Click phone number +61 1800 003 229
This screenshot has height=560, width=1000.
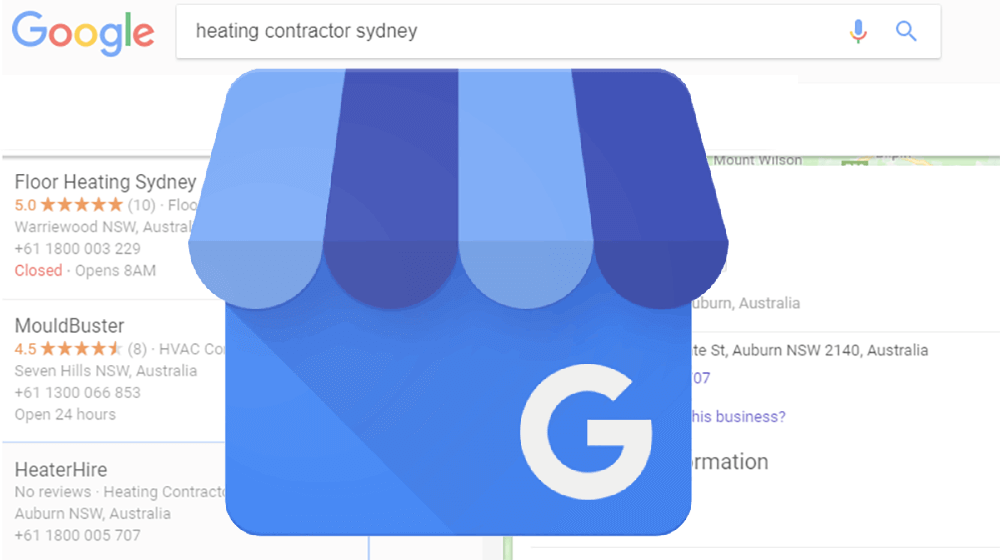(77, 249)
